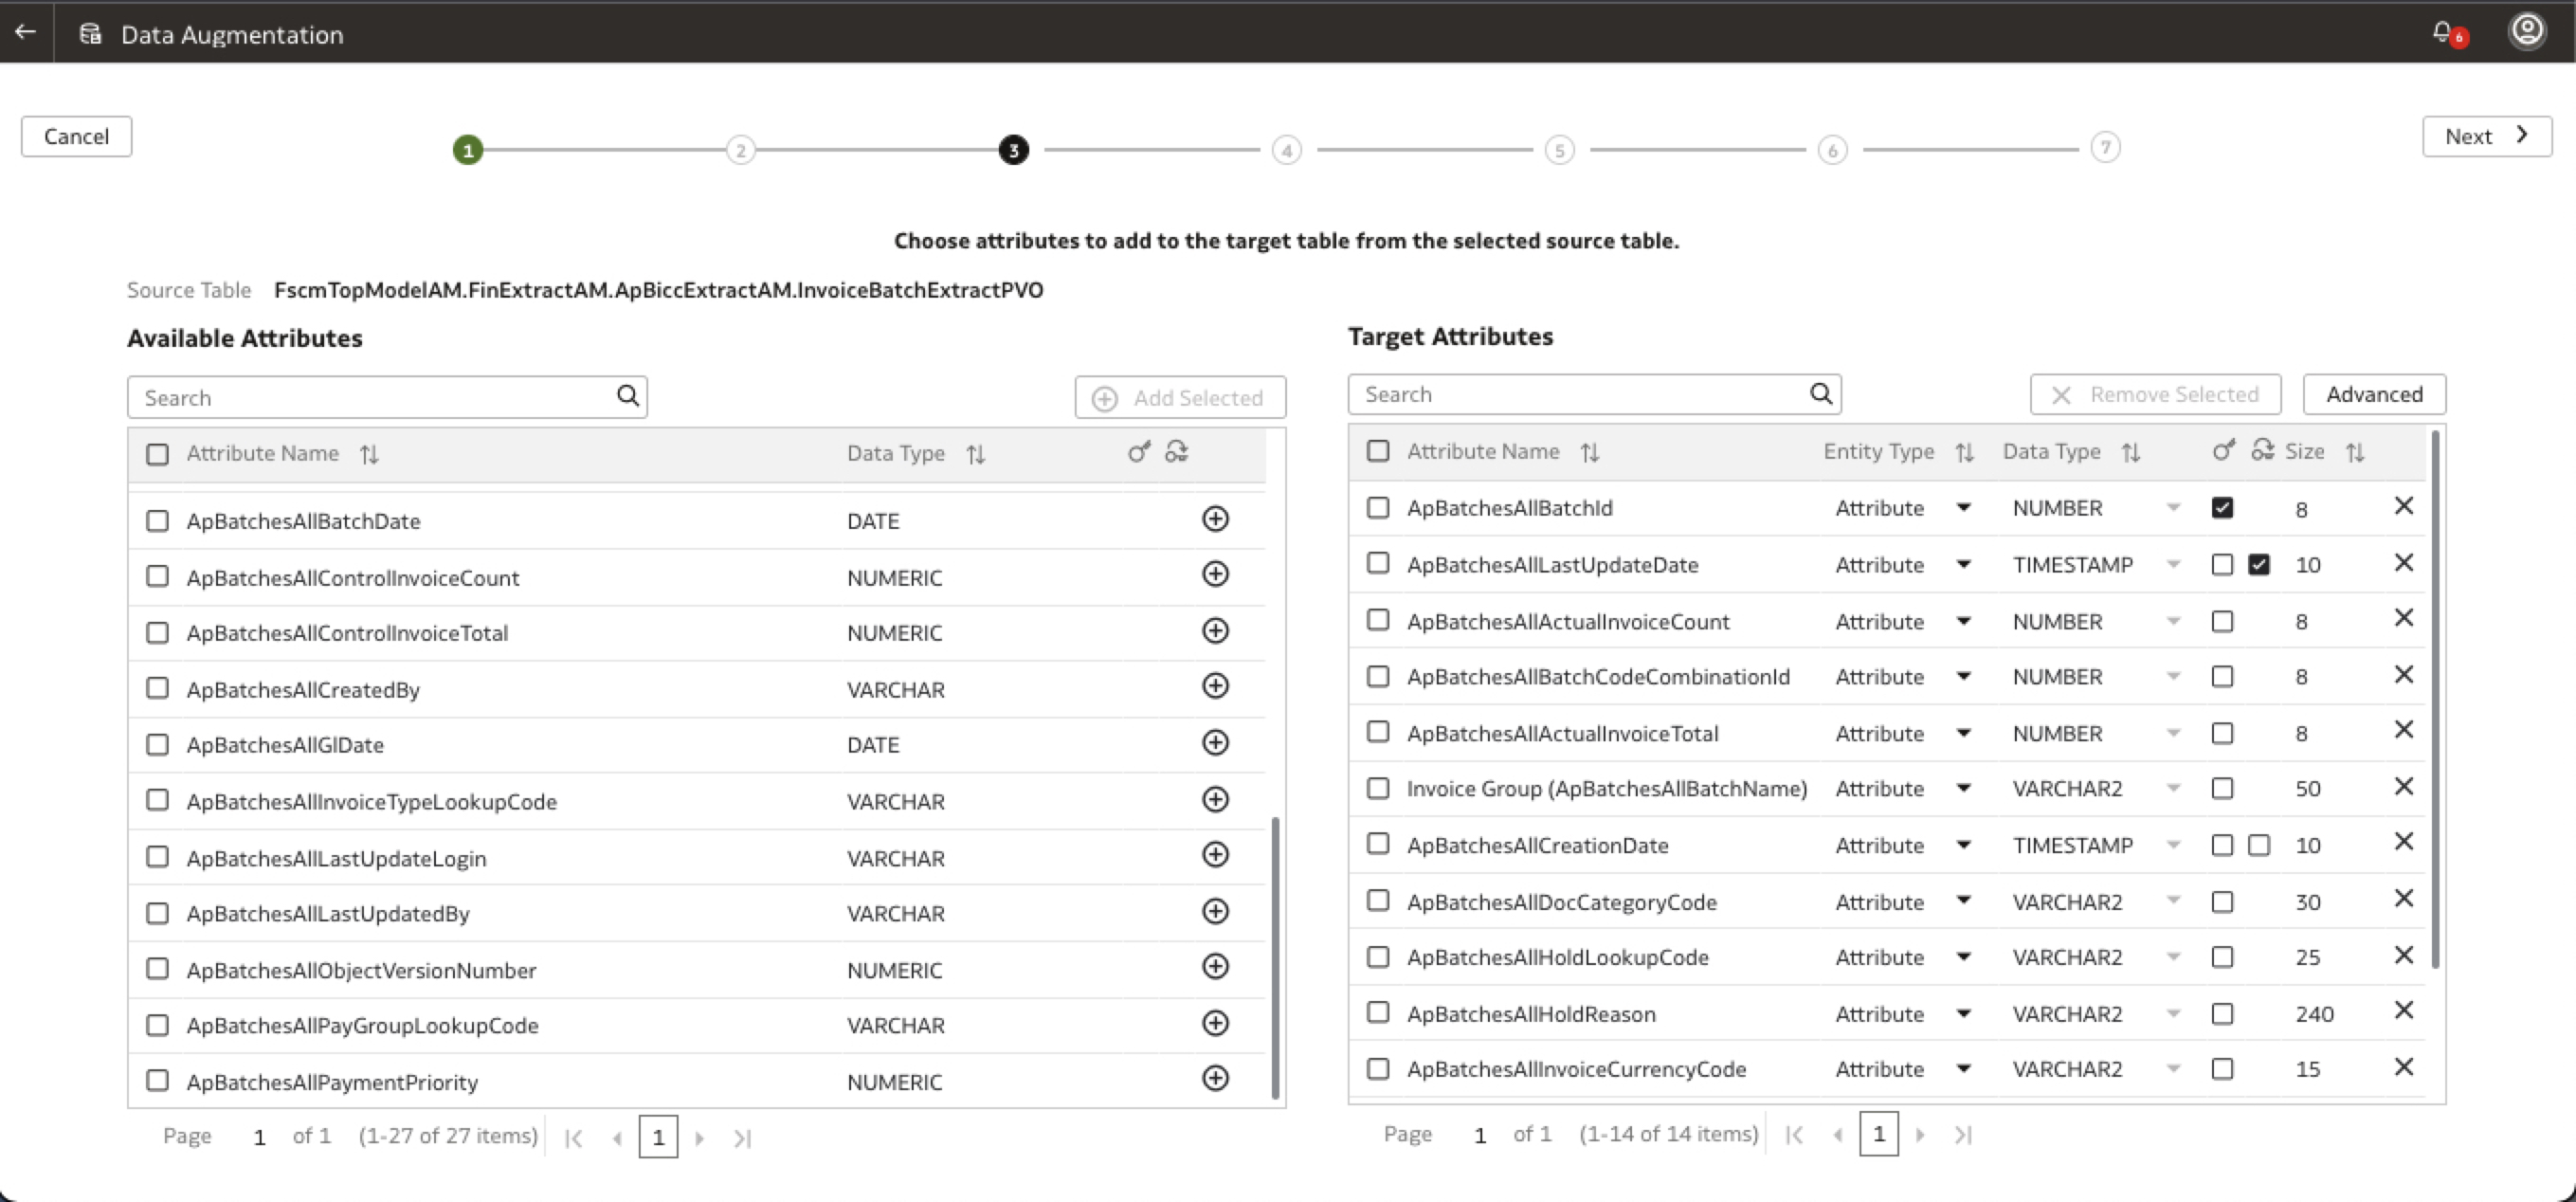Expand Entity Type dropdown for ApBatchesAllDocCategoryCode
This screenshot has width=2576, height=1202.
click(x=1963, y=901)
